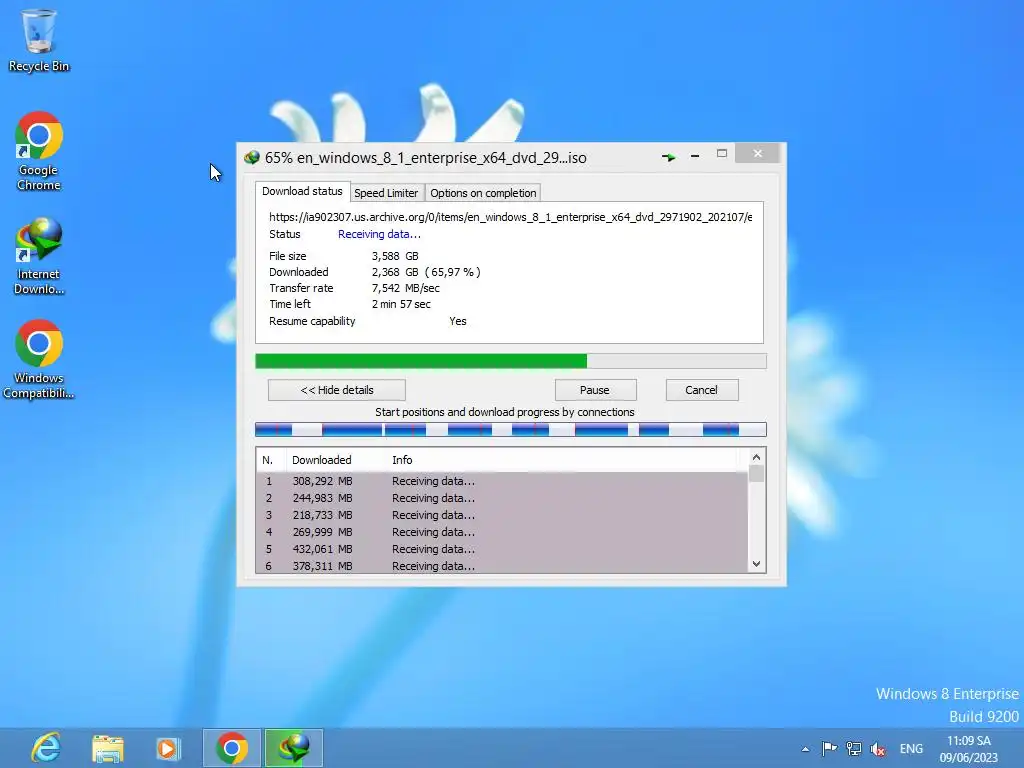Screen dimensions: 1024x768
Task: Select connection row with 218,733 MB
Action: (502, 515)
